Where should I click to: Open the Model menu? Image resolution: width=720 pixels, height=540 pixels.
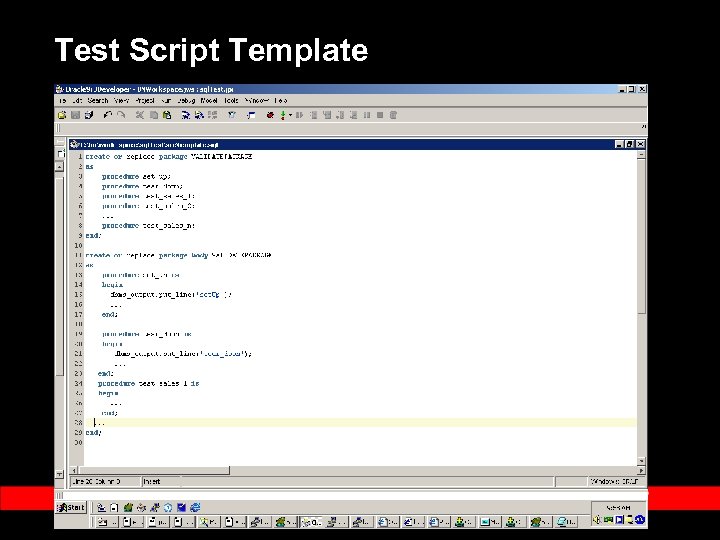[x=209, y=101]
